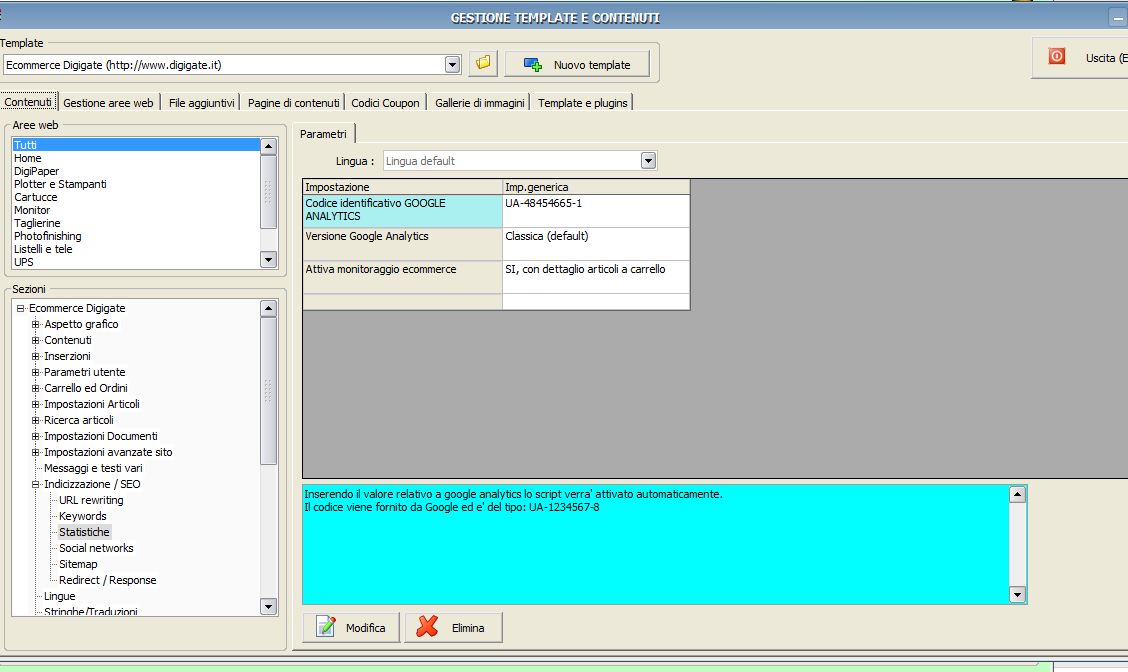Switch to Gestione aree web tab

pyautogui.click(x=108, y=103)
